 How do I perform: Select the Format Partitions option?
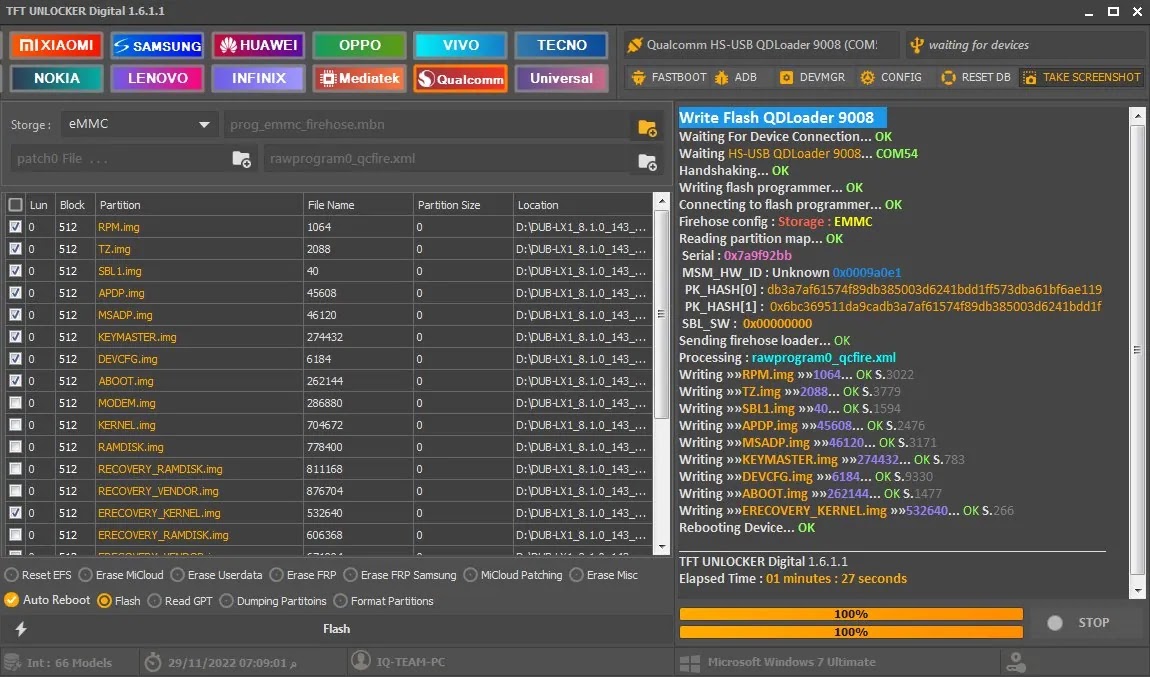(x=384, y=601)
